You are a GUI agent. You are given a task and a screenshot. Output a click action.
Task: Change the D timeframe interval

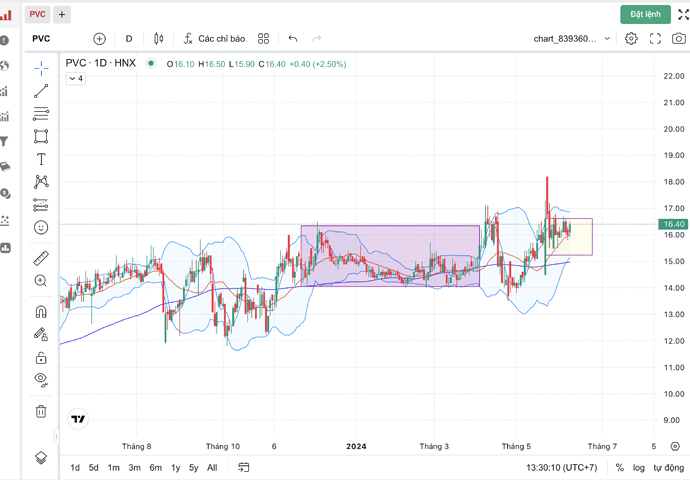(x=129, y=39)
